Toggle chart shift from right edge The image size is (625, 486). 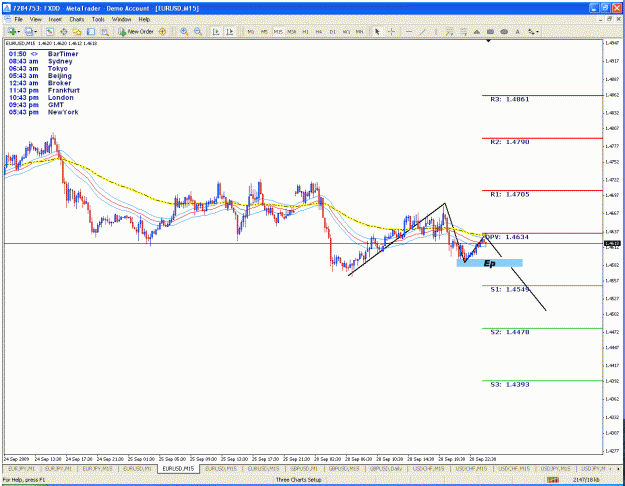(230, 31)
